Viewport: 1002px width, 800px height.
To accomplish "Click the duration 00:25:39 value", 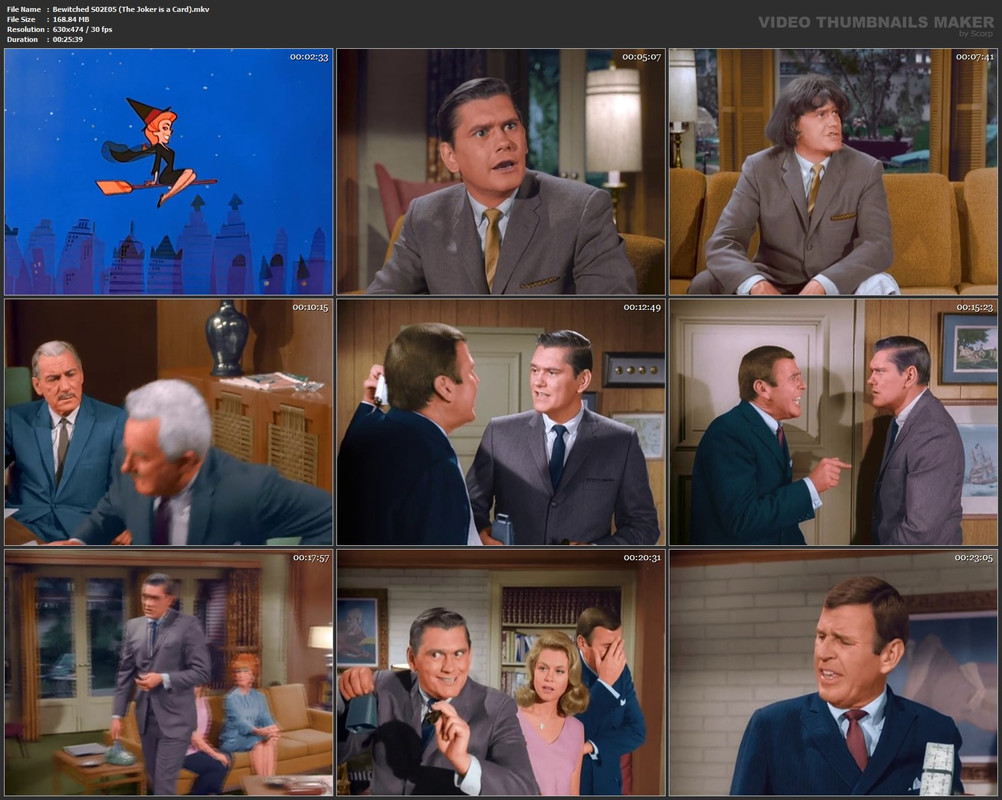I will click(68, 40).
